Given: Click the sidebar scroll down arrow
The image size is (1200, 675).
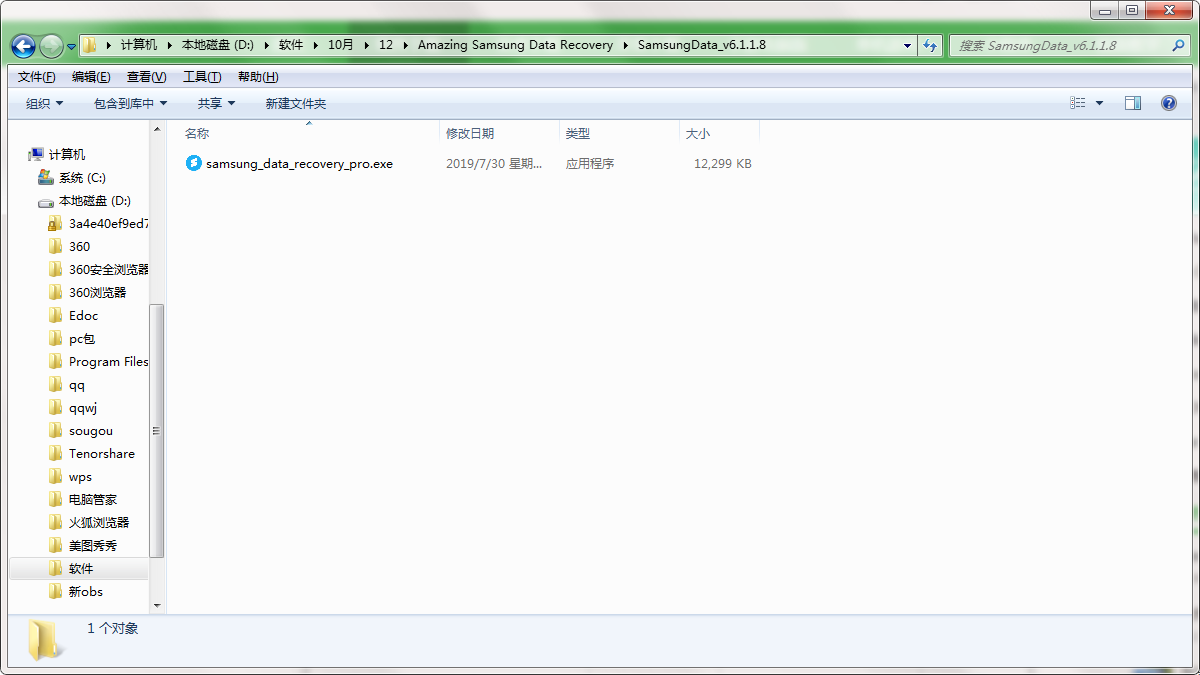Looking at the screenshot, I should pyautogui.click(x=157, y=605).
